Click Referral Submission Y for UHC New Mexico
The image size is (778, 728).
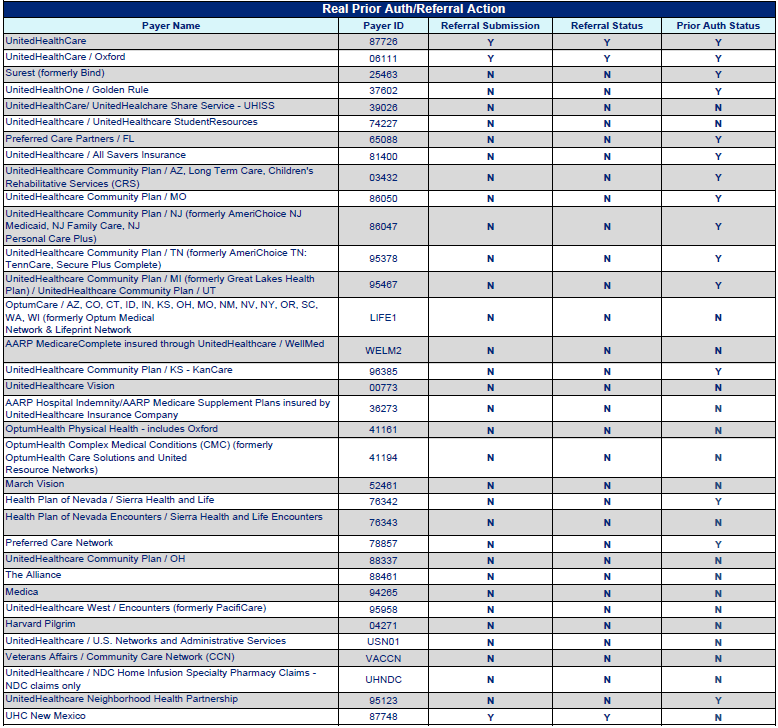point(490,717)
